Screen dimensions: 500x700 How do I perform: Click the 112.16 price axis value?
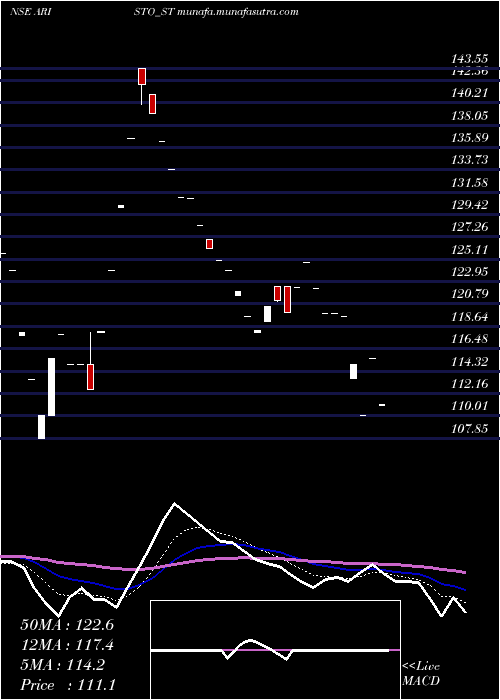470,383
